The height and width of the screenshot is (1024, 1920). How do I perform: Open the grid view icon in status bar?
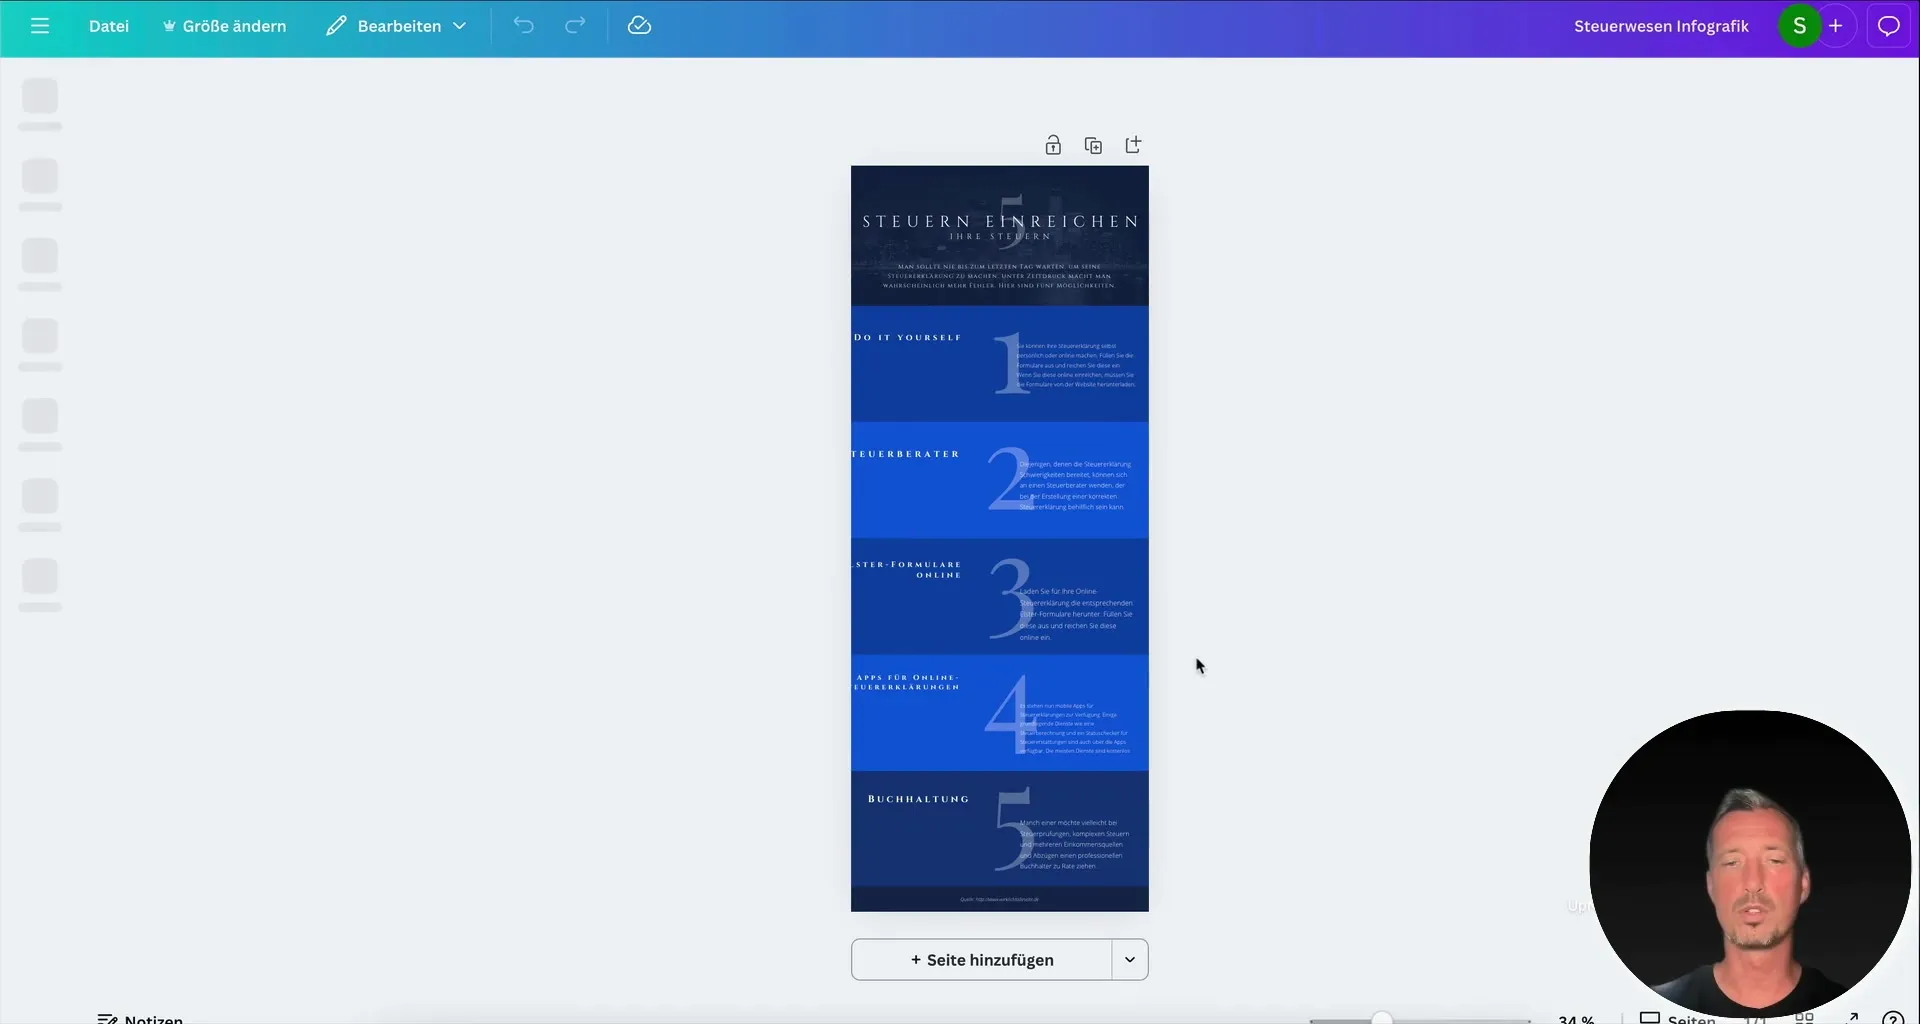(x=1806, y=1018)
